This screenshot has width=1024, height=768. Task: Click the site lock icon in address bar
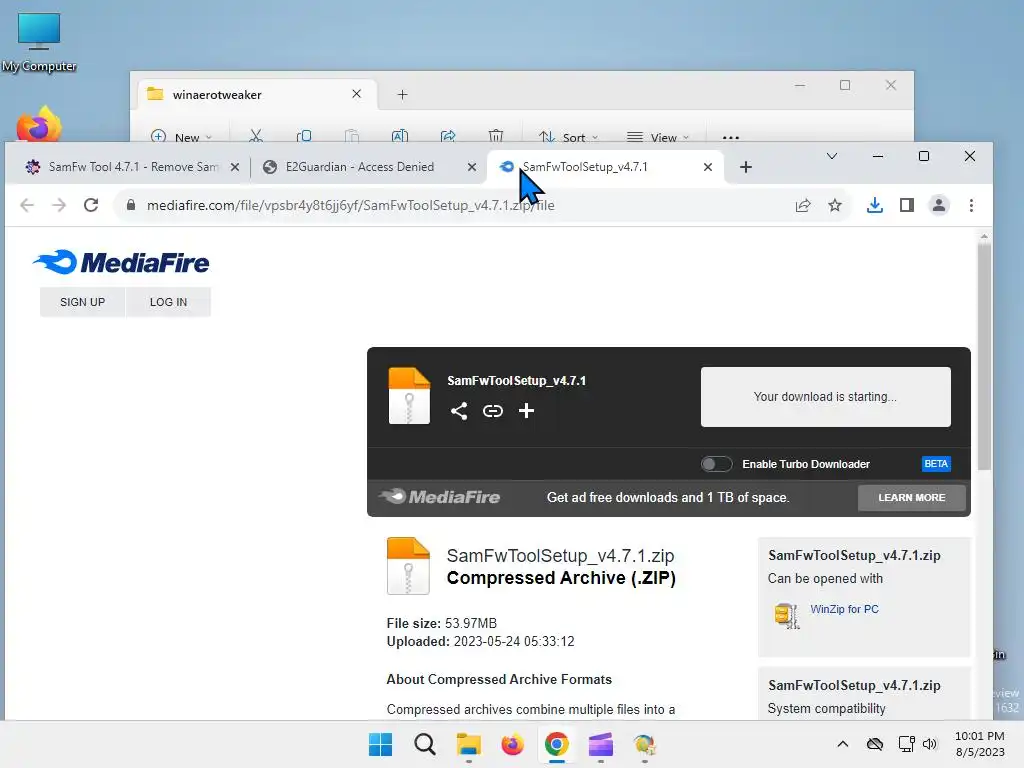[131, 205]
